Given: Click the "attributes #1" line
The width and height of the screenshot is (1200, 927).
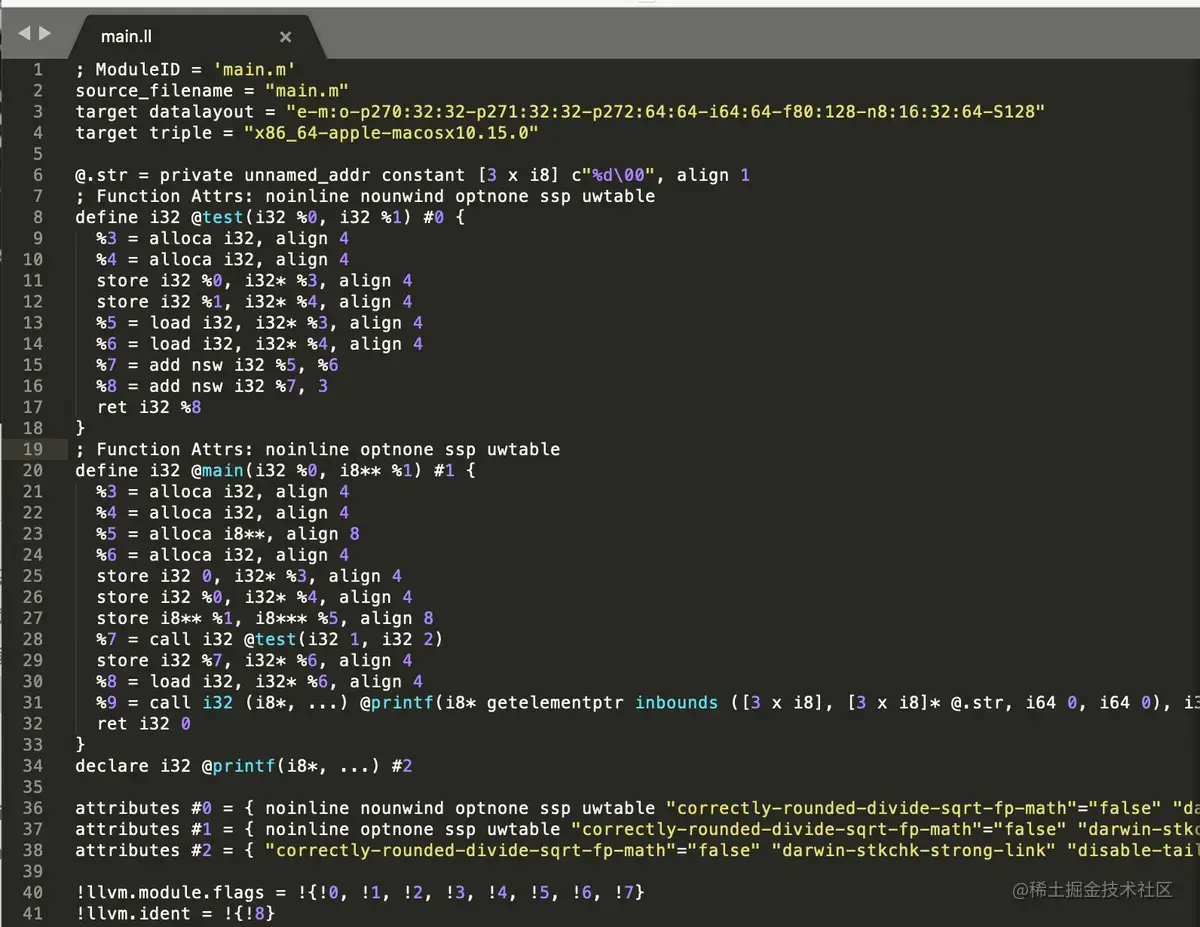Looking at the screenshot, I should [x=637, y=829].
